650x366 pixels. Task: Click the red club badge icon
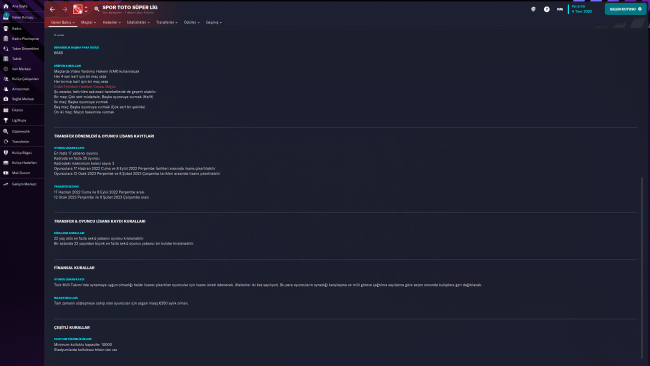pos(78,9)
